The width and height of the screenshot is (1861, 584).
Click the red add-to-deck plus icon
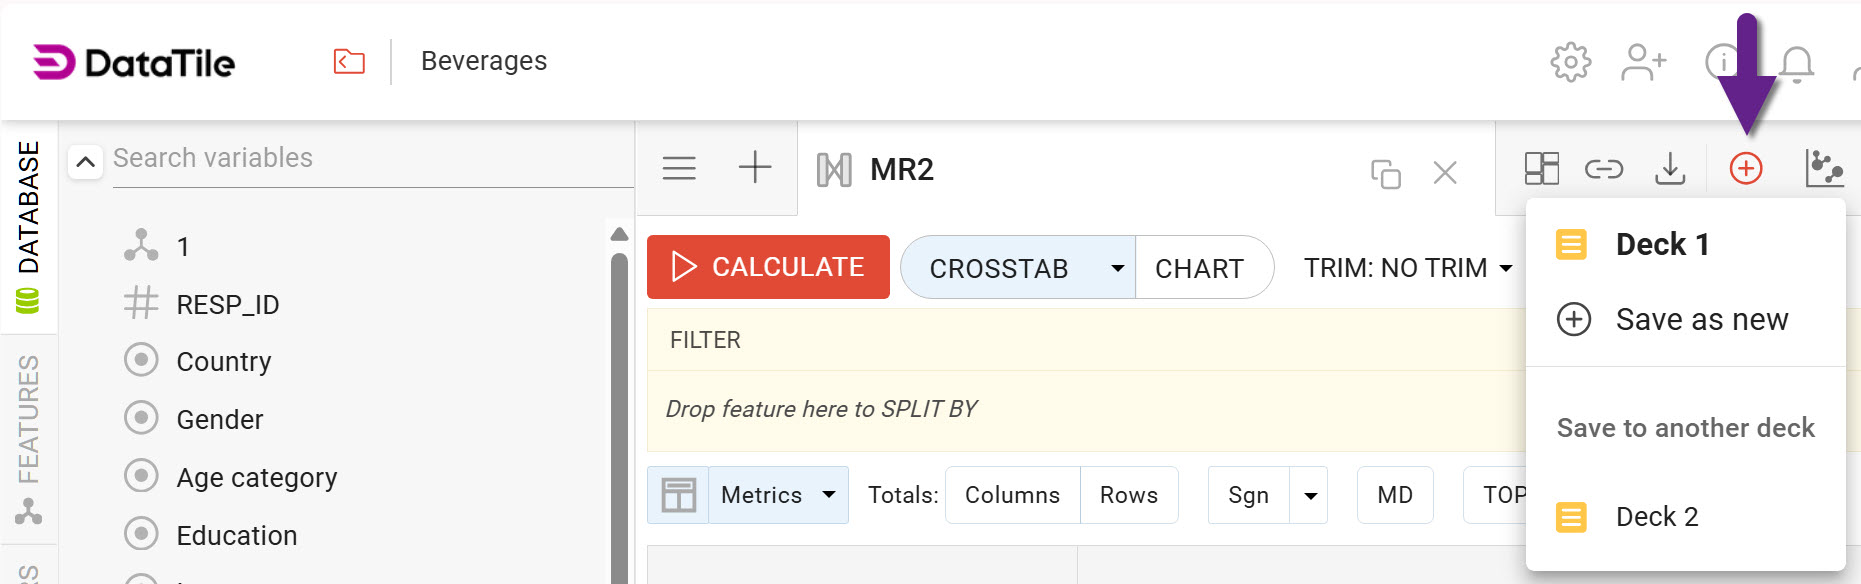point(1745,168)
